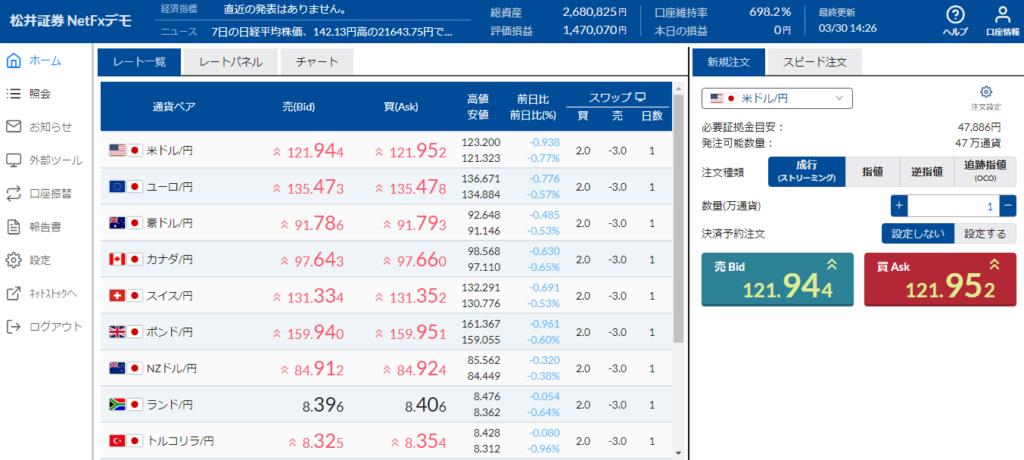Click scrollbar up arrow of rate list
The height and width of the screenshot is (460, 1024).
click(678, 88)
